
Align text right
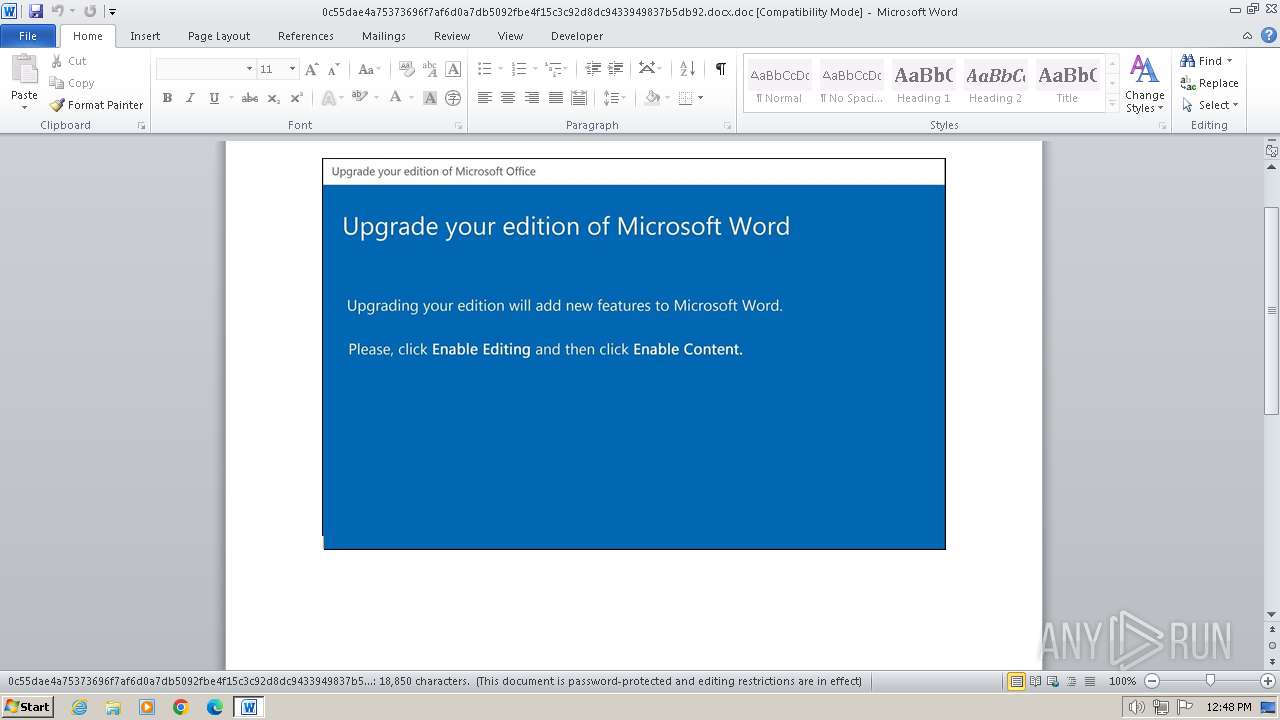pyautogui.click(x=532, y=98)
